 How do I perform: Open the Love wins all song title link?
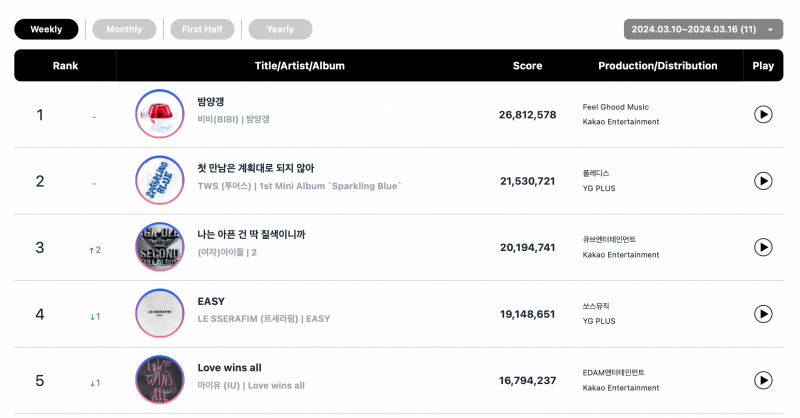(x=230, y=367)
